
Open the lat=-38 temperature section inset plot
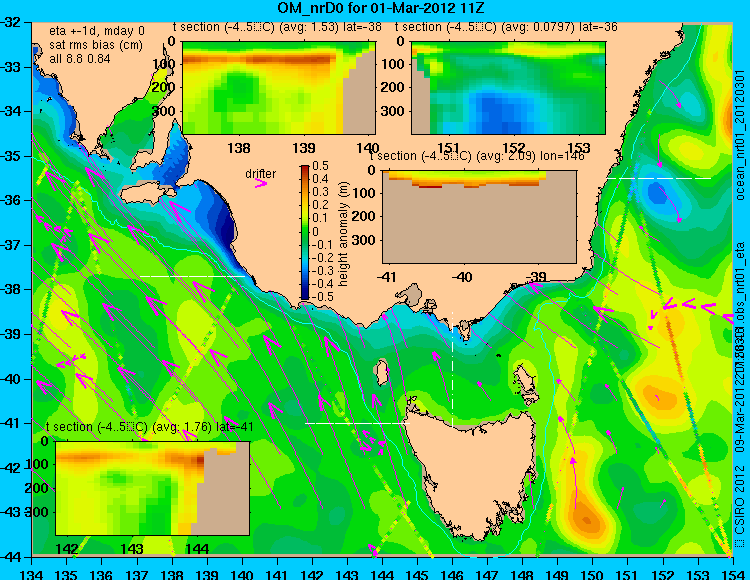pos(279,88)
